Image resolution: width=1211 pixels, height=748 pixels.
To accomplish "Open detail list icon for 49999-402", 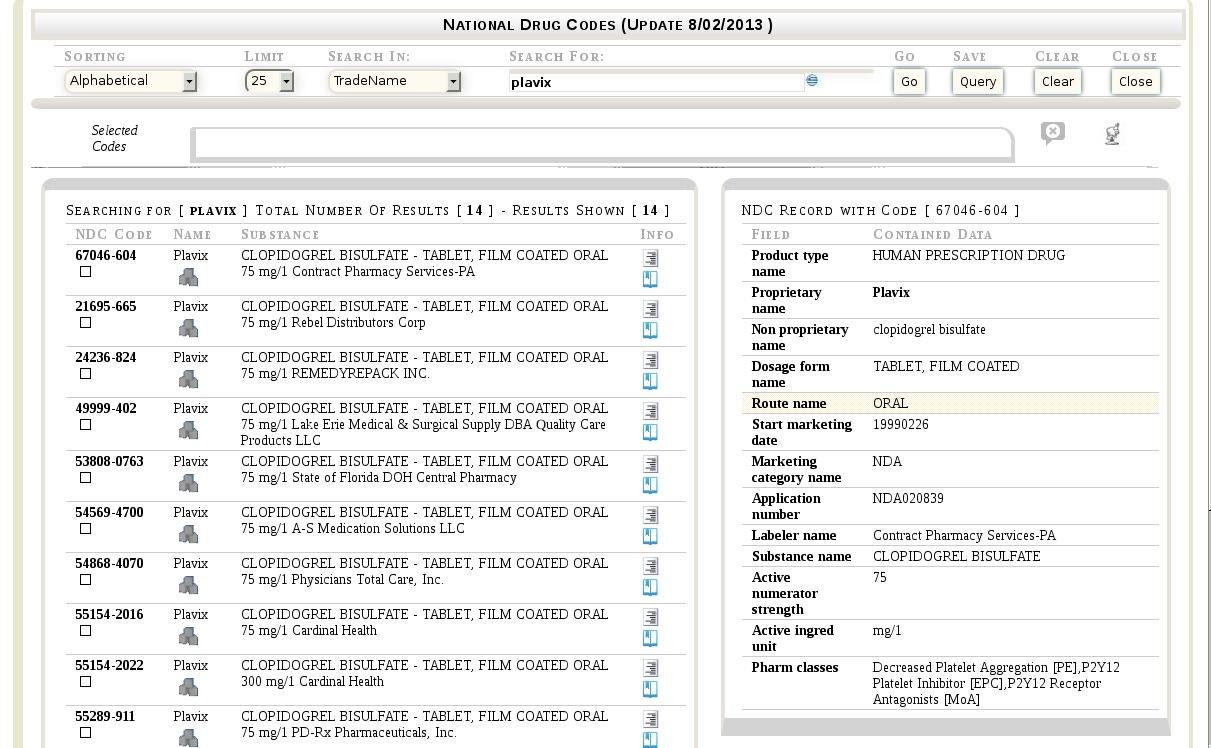I will point(651,410).
